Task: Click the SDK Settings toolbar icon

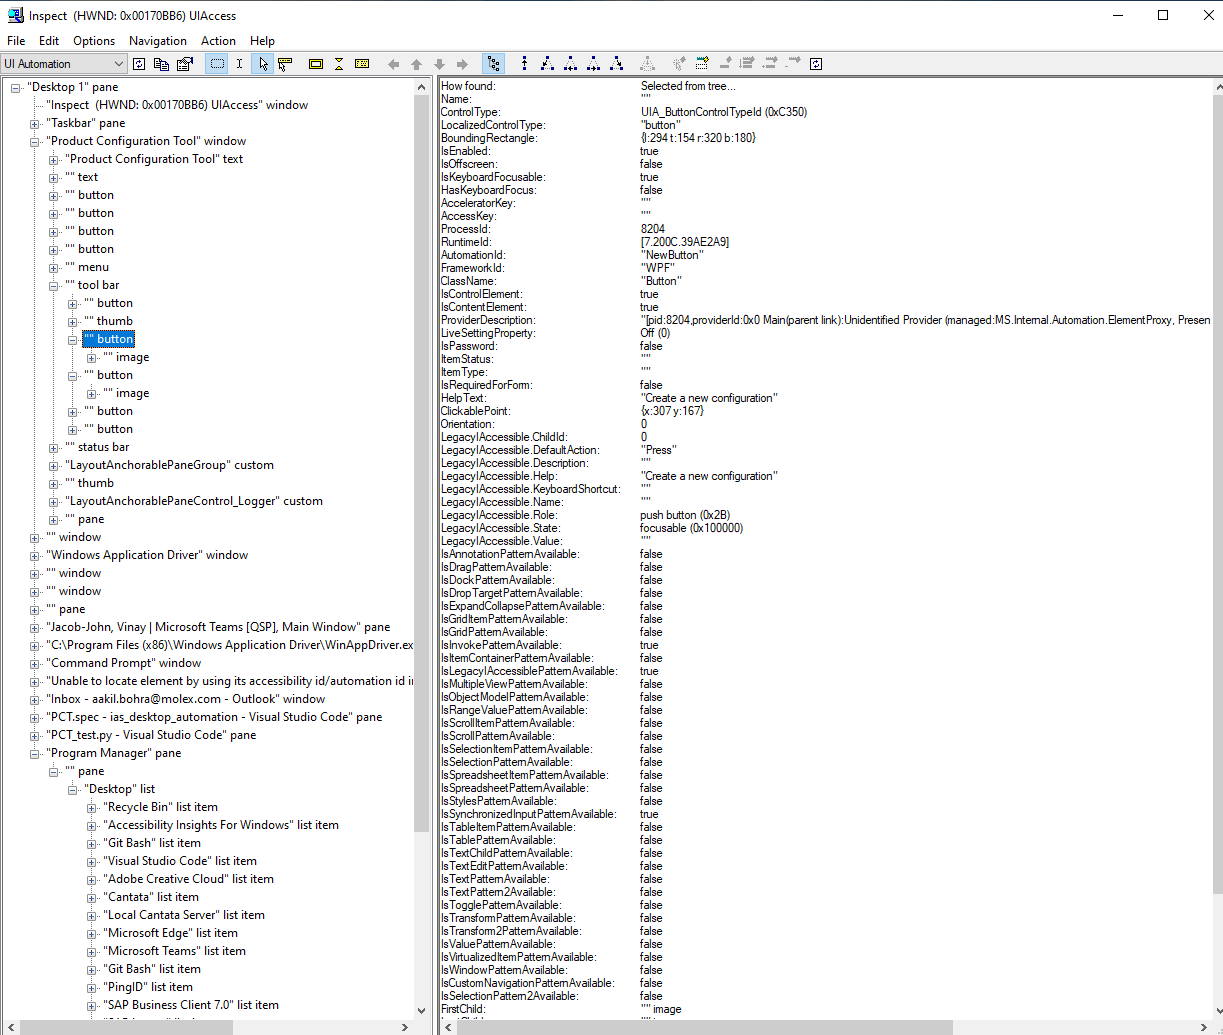Action: pos(184,63)
